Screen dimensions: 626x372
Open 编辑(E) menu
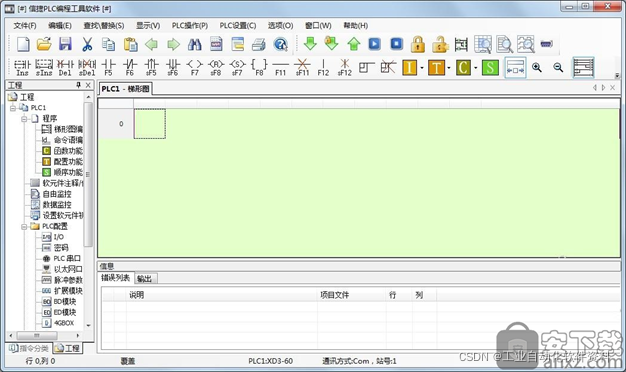[60, 26]
